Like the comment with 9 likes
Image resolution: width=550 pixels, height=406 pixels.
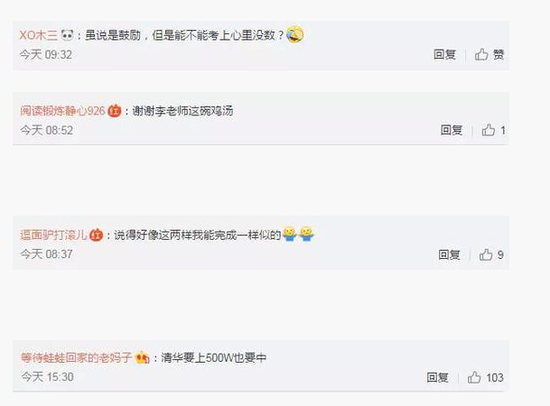point(491,254)
